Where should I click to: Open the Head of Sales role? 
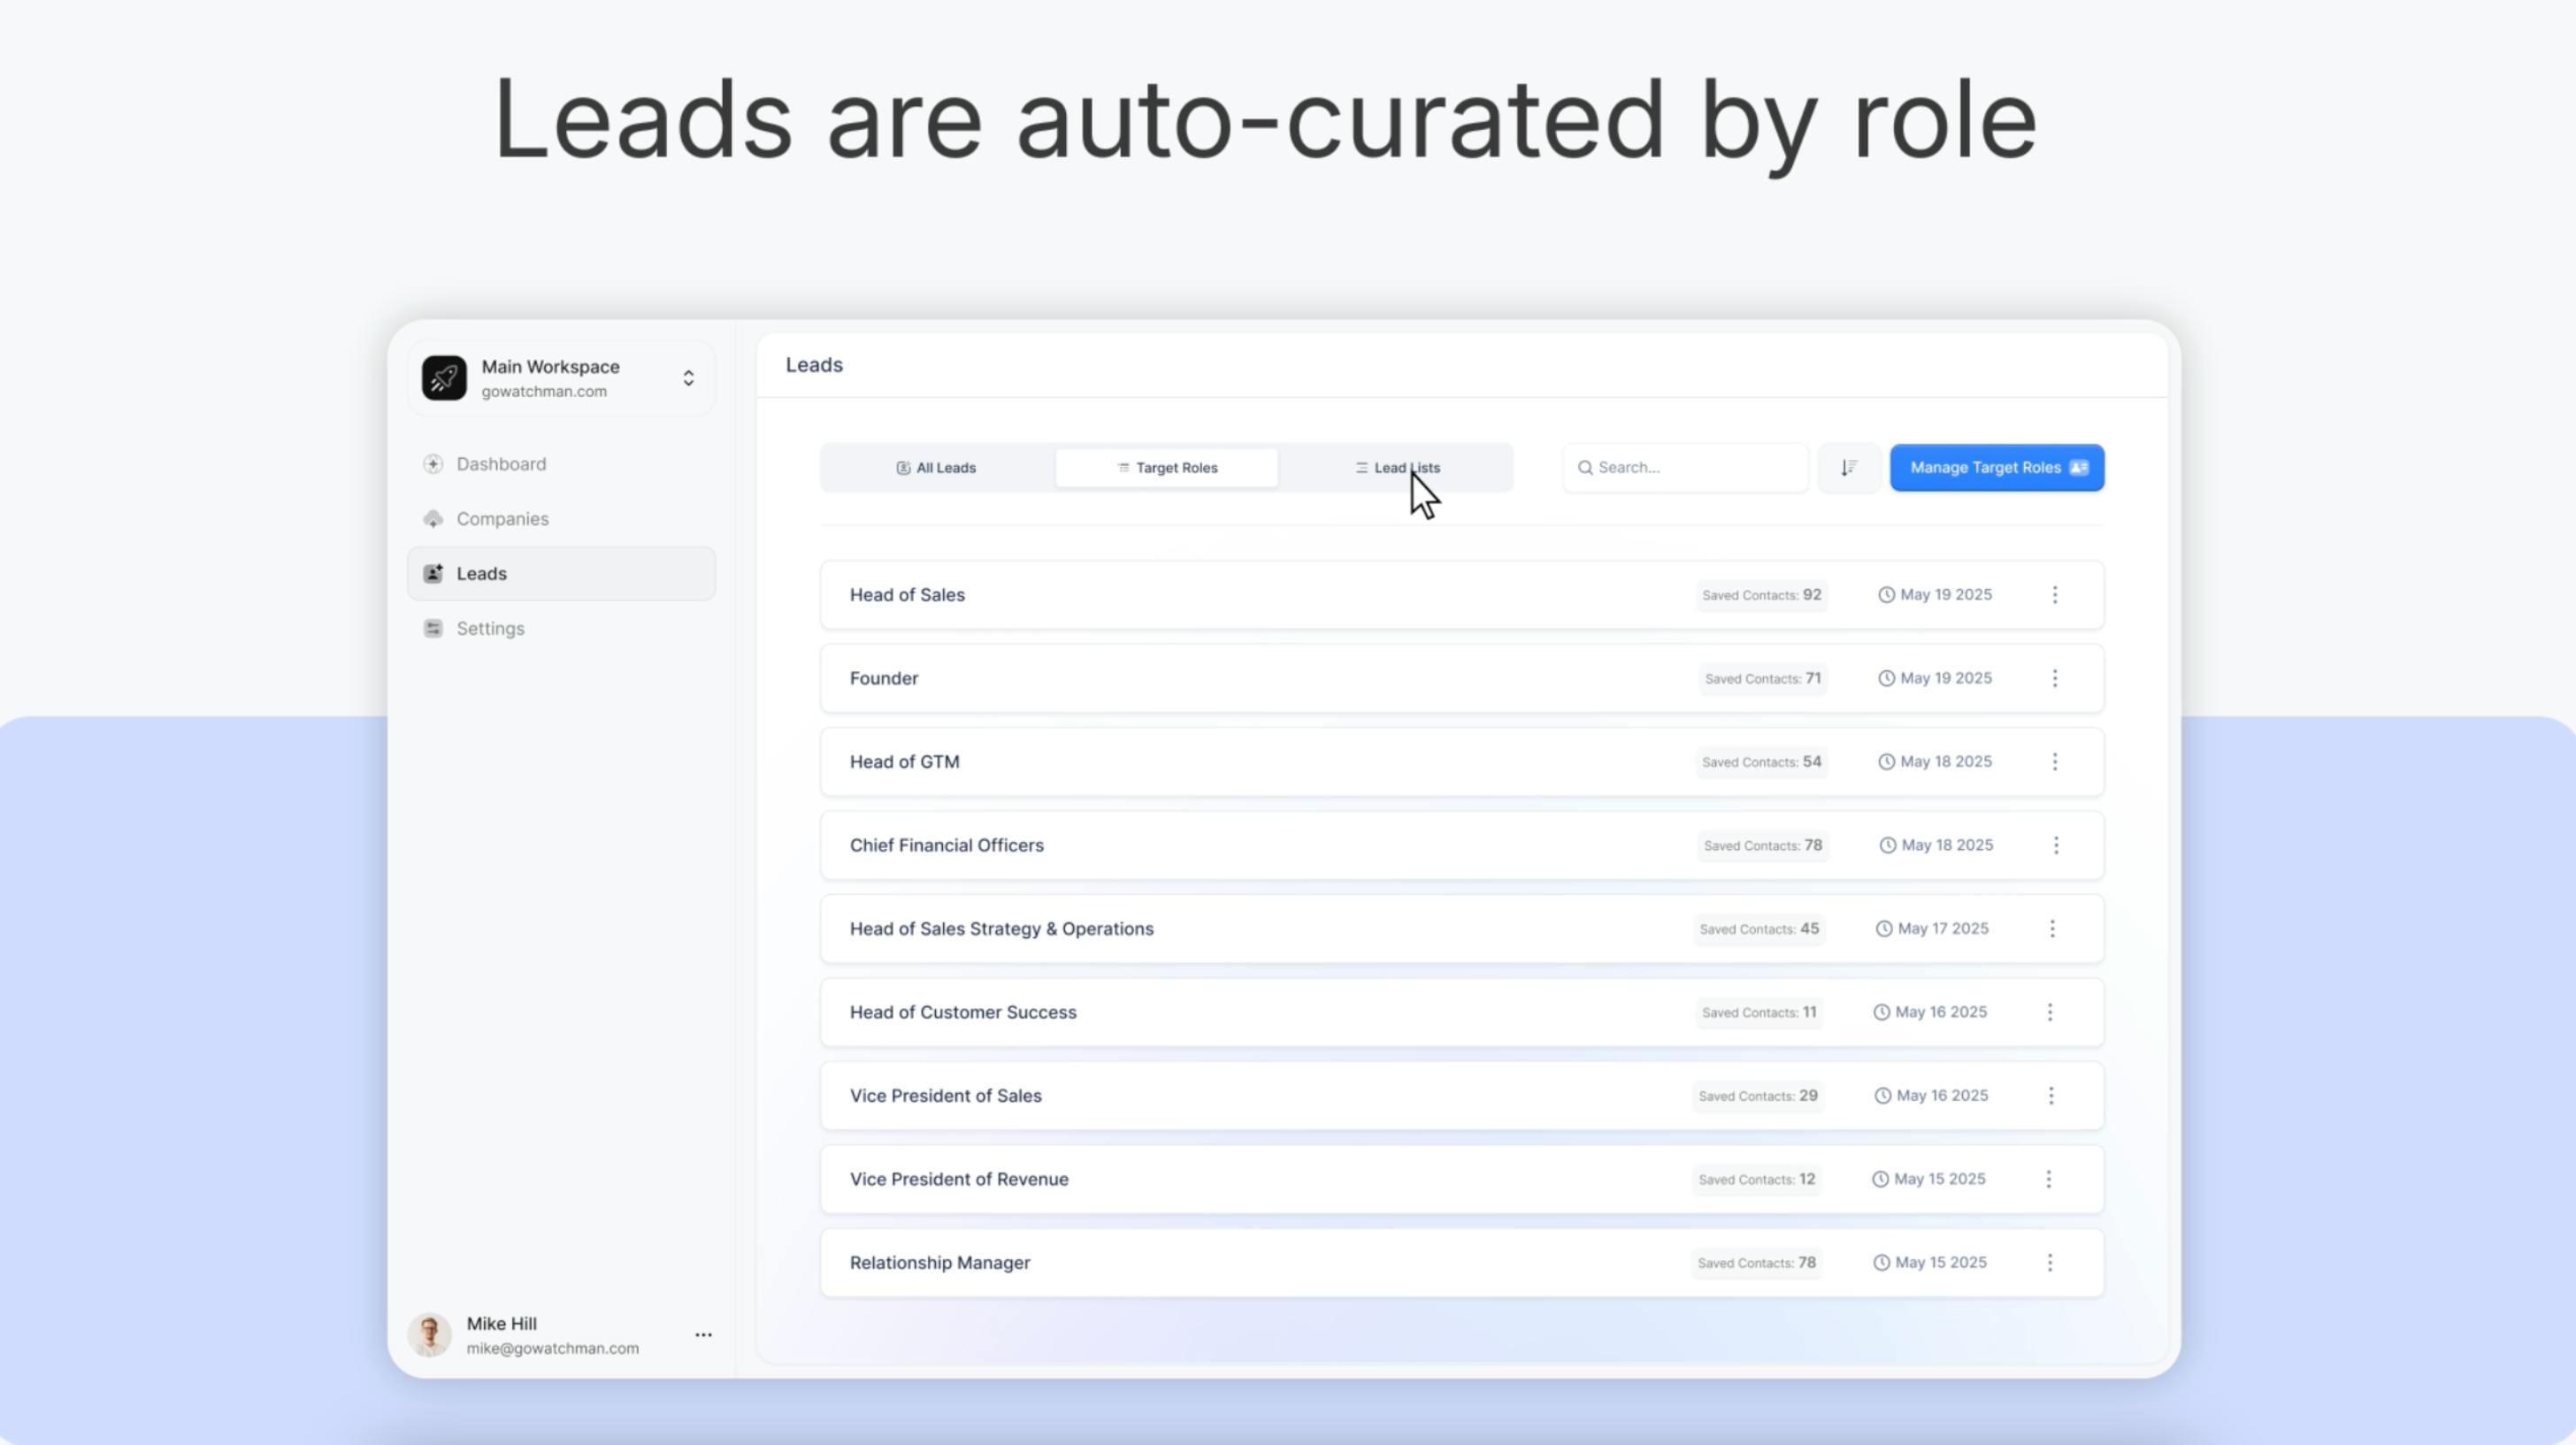point(1462,595)
